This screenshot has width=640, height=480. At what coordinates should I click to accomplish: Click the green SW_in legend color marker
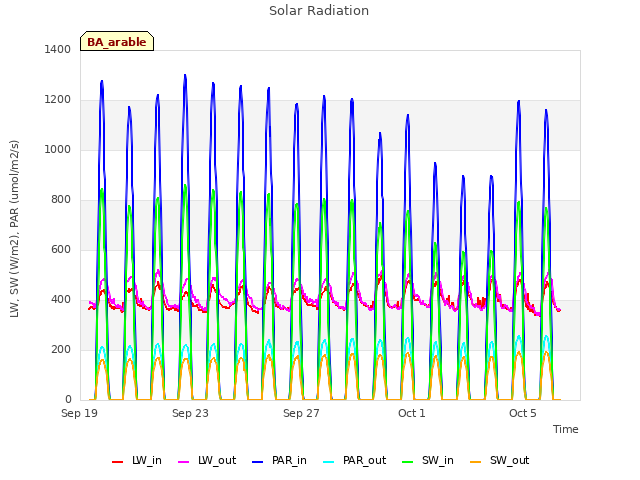tap(408, 462)
